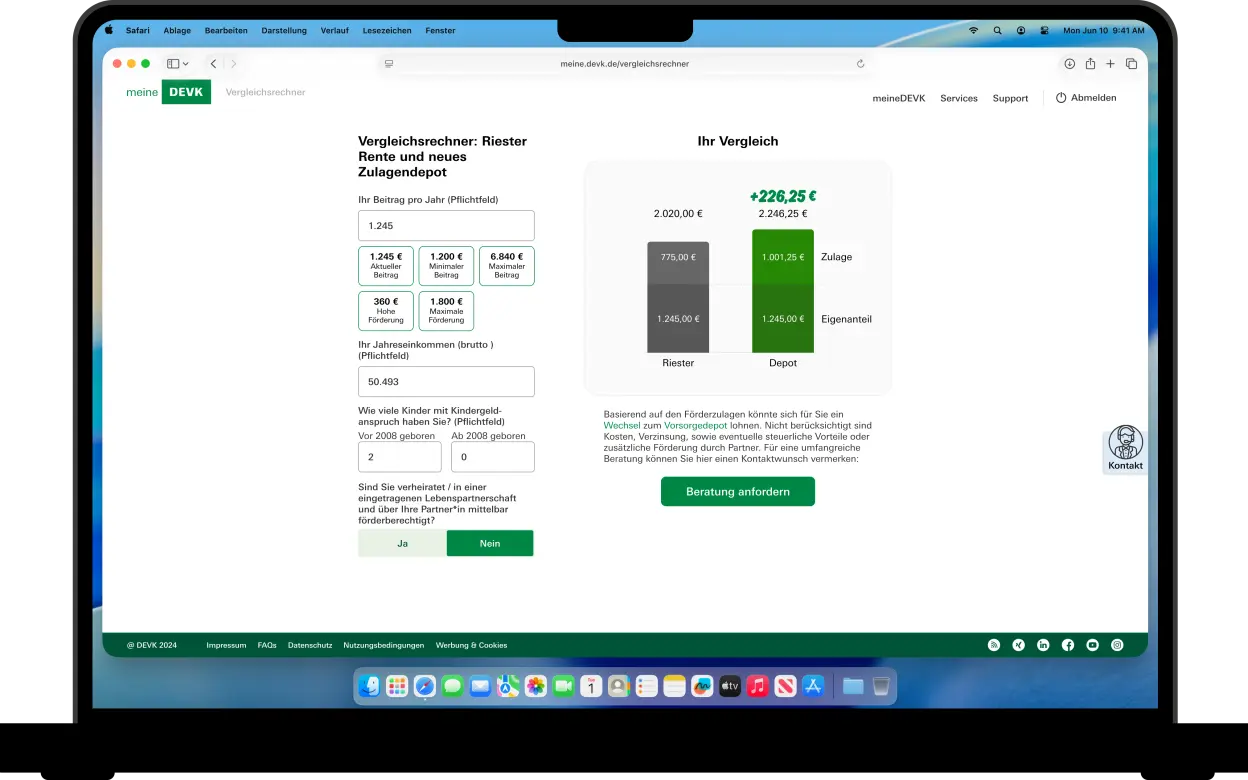This screenshot has height=780, width=1248.
Task: Open Mail in the Dock
Action: [480, 686]
